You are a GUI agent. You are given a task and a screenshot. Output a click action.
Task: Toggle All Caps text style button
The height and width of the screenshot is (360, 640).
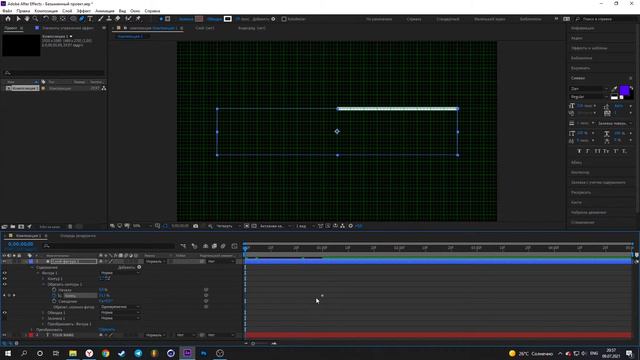click(597, 151)
